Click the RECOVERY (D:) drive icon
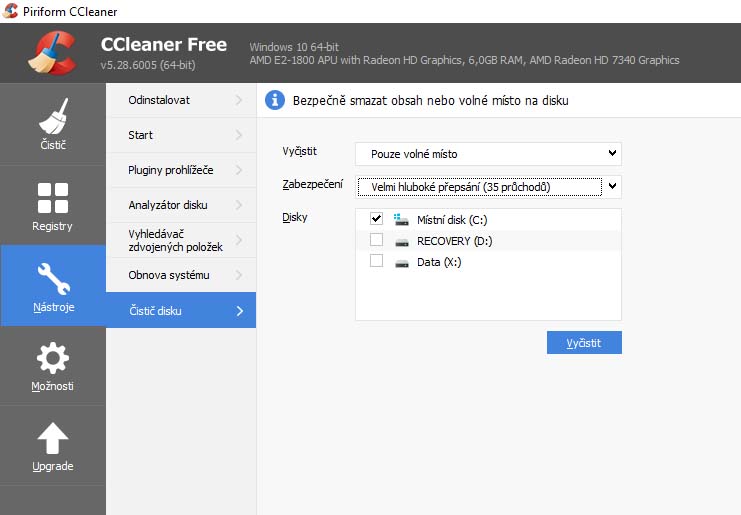 coord(402,242)
